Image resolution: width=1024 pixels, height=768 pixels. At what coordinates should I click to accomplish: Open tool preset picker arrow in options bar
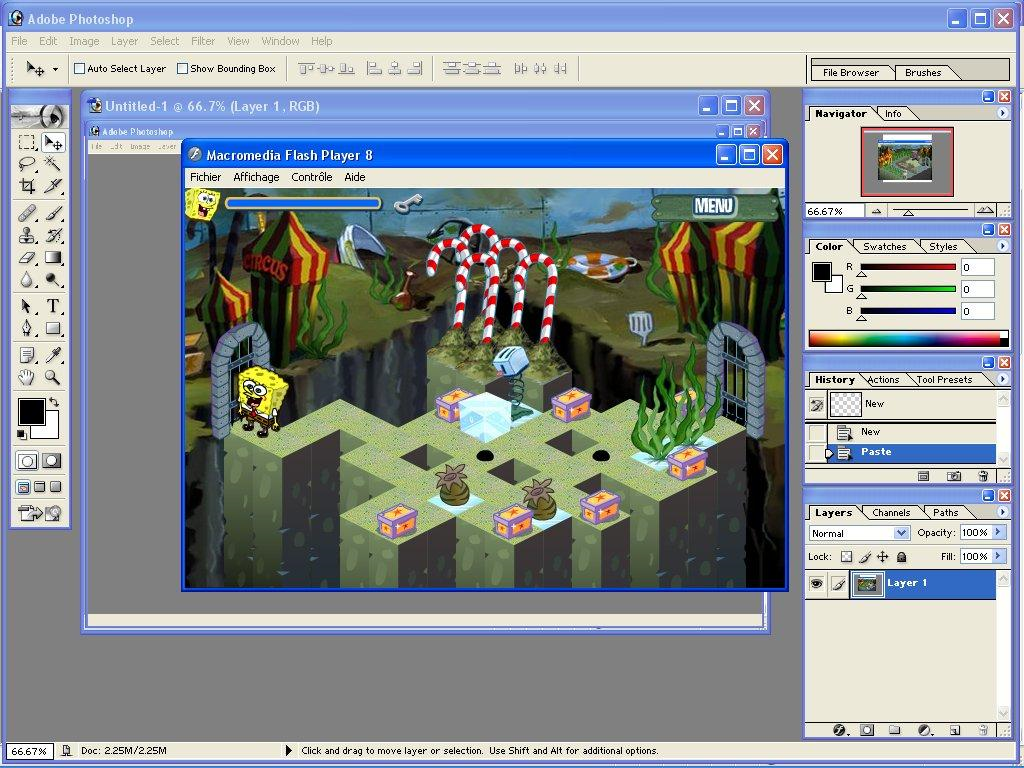(x=56, y=69)
